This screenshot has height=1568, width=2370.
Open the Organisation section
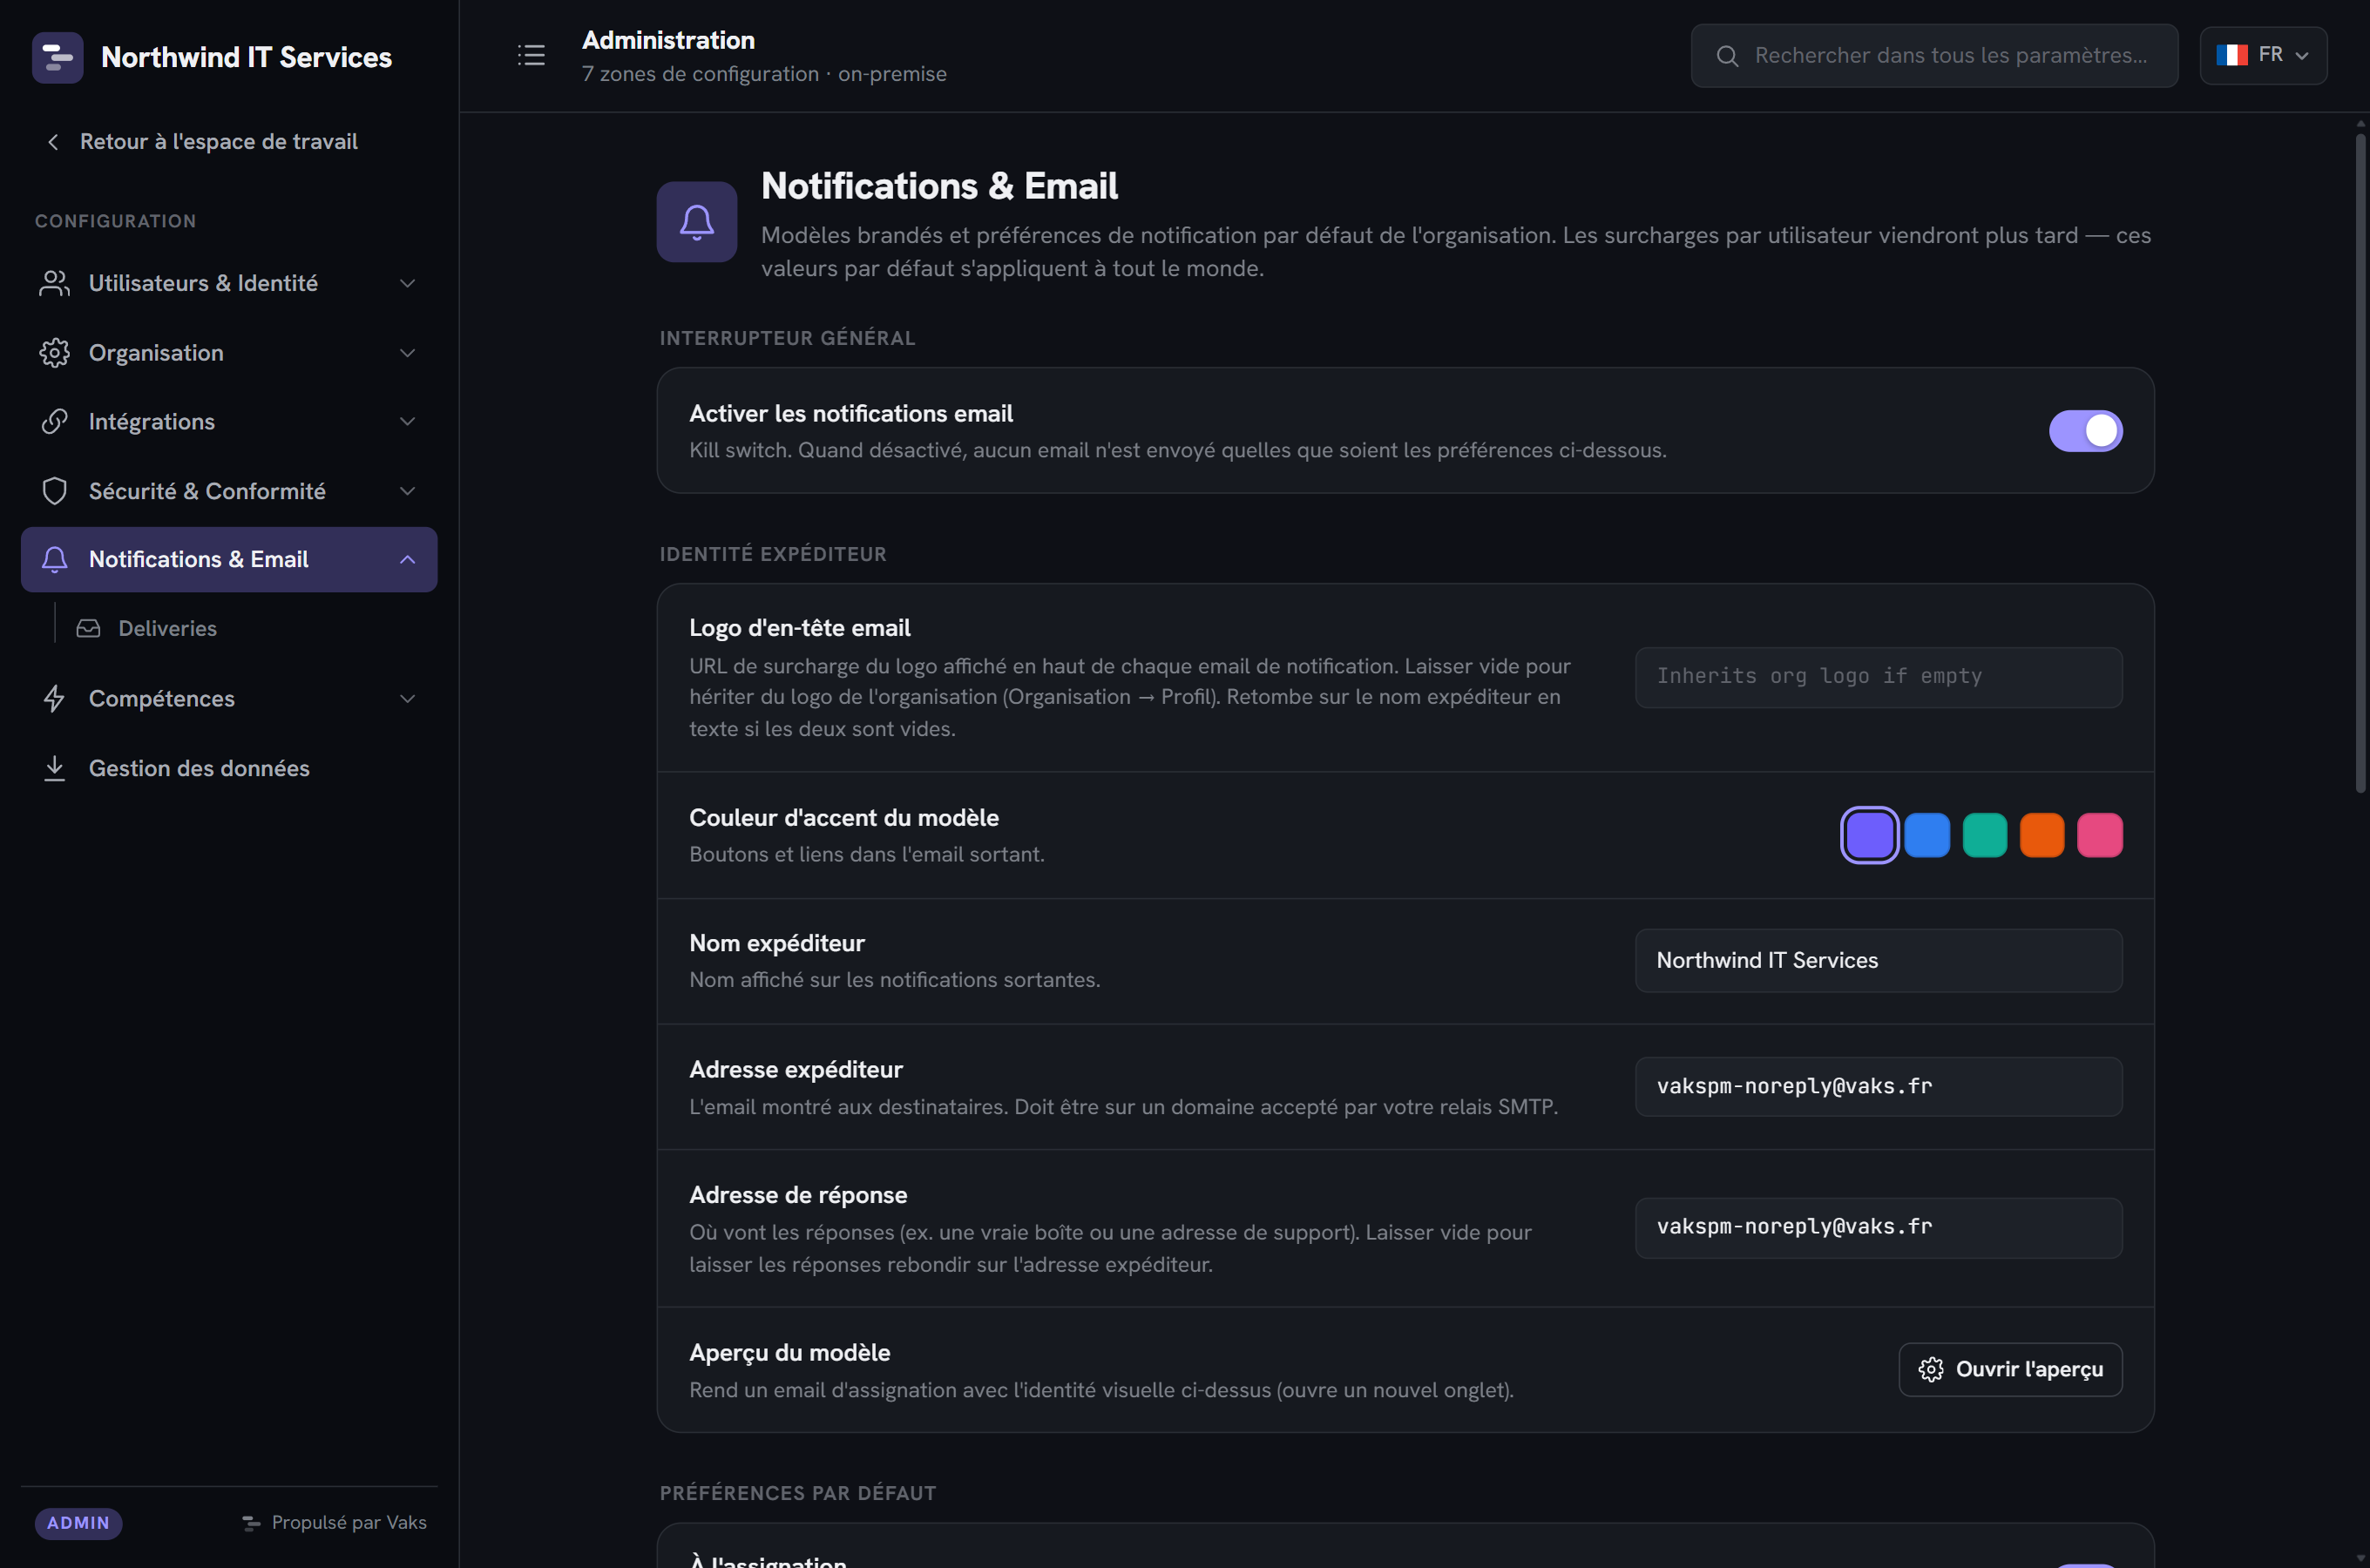pos(229,353)
